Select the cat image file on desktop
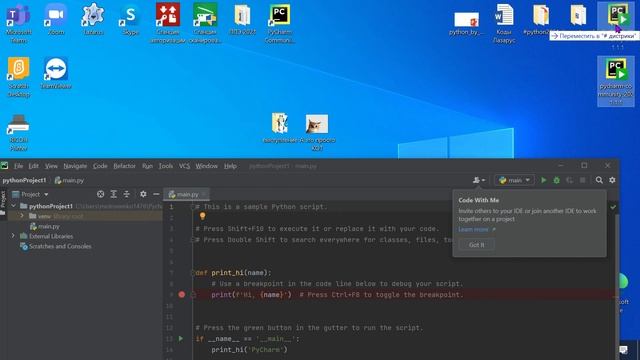 click(317, 132)
